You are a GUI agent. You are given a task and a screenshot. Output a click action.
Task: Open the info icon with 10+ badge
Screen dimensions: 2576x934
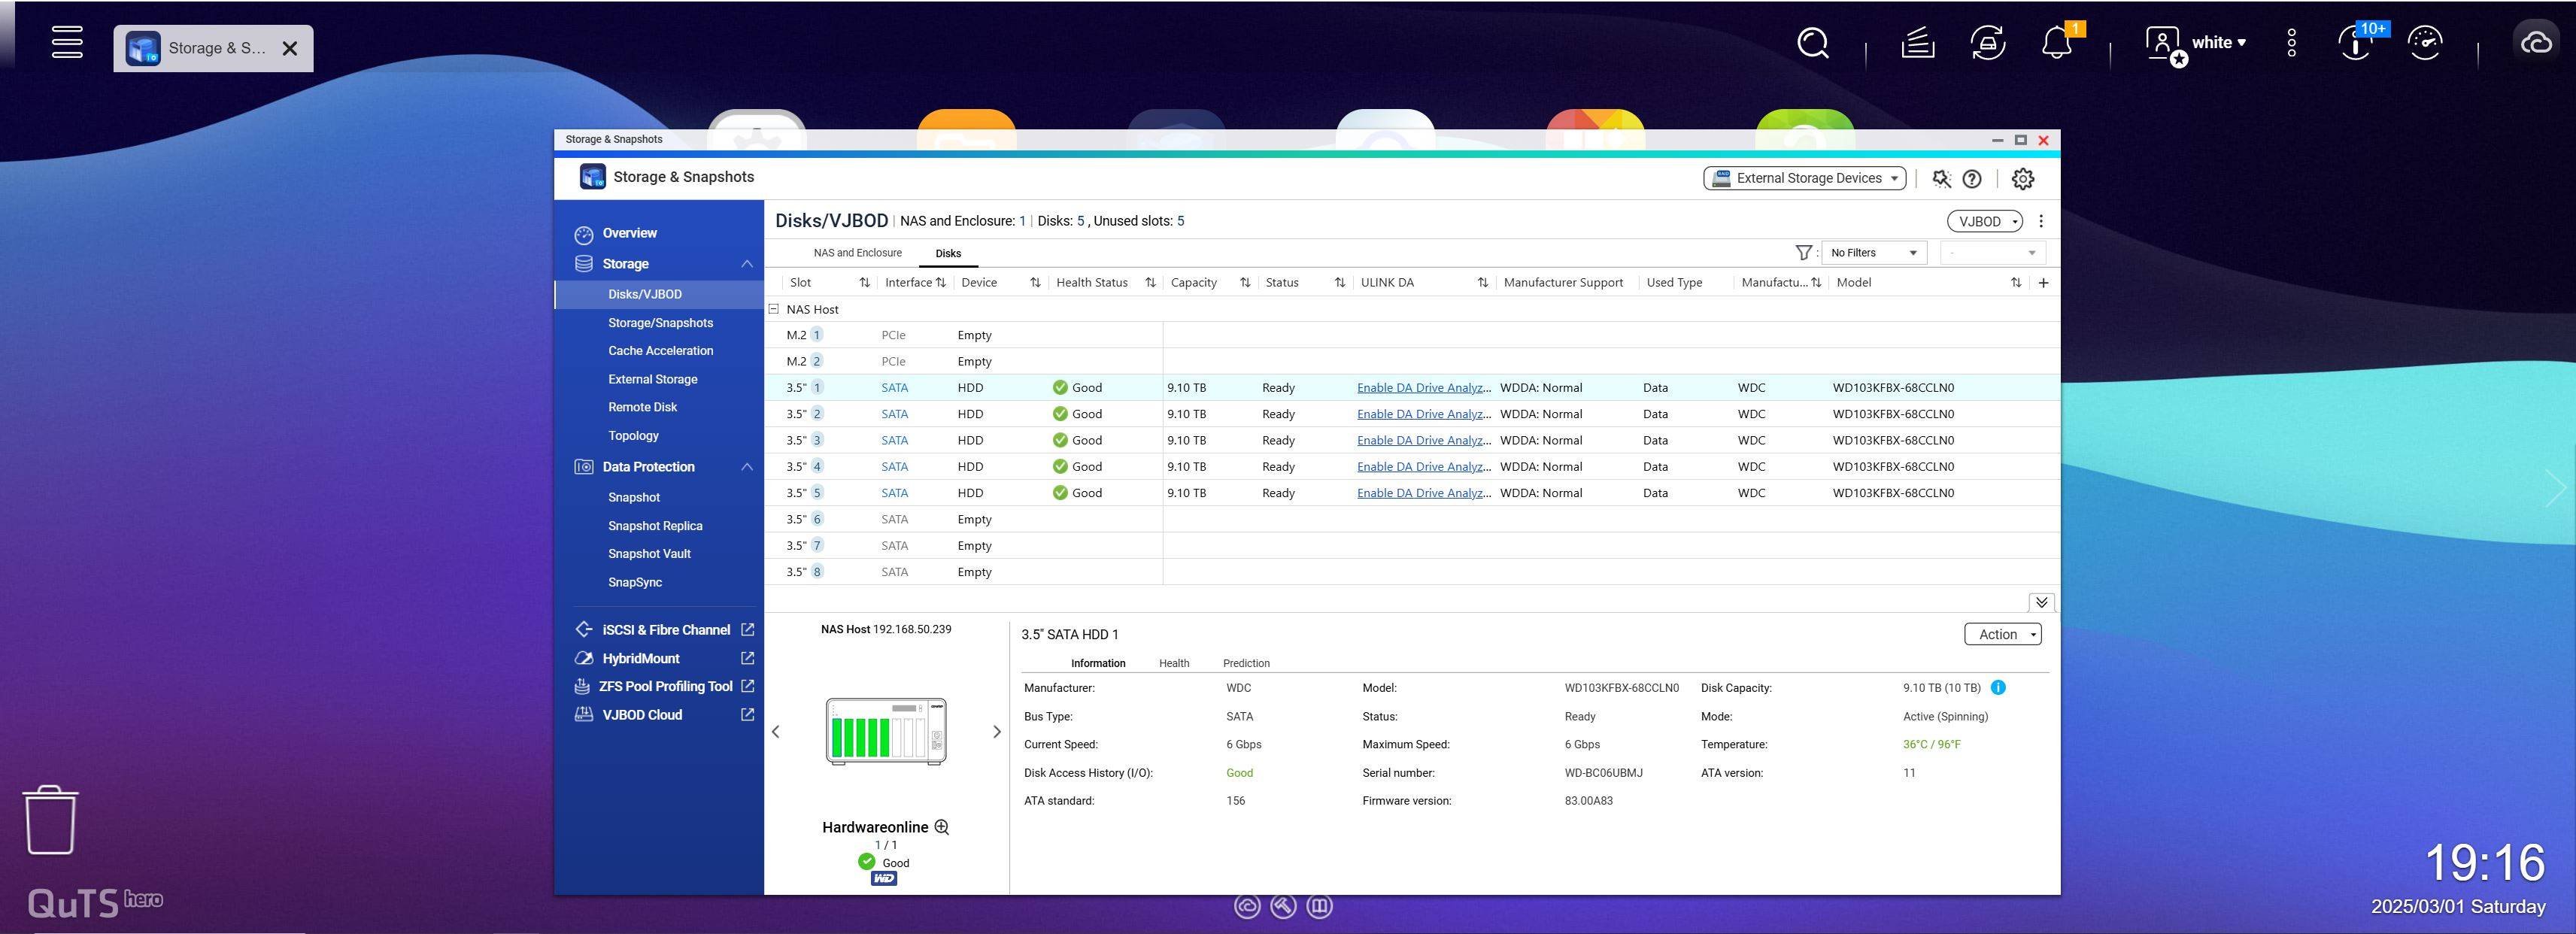point(2356,43)
